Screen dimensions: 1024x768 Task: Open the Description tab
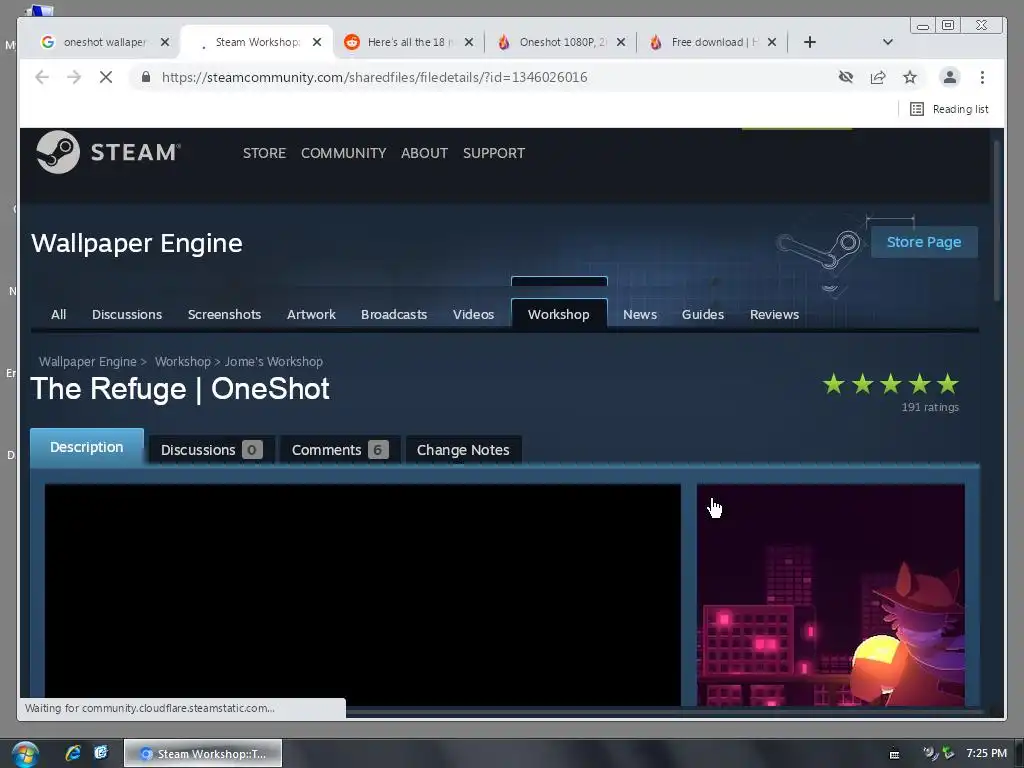coord(87,447)
